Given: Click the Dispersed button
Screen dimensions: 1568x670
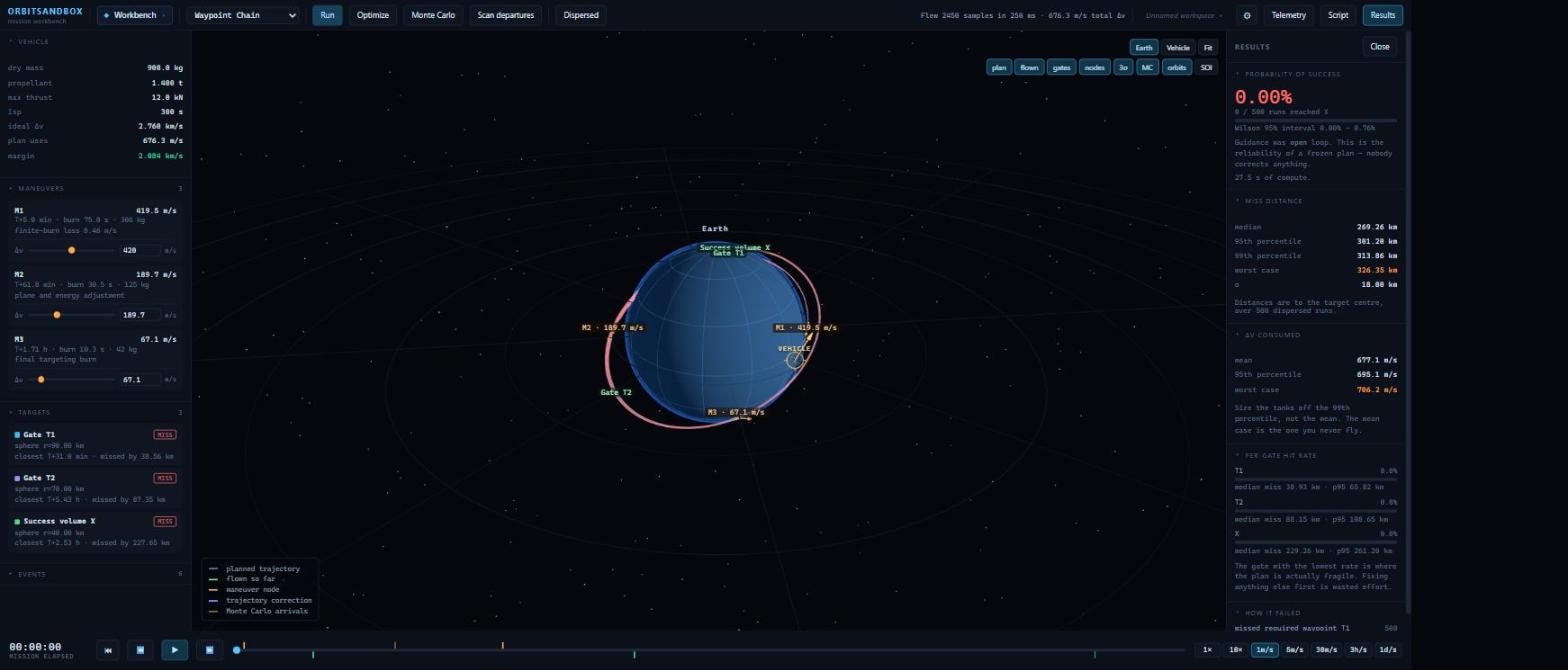Looking at the screenshot, I should pyautogui.click(x=581, y=15).
